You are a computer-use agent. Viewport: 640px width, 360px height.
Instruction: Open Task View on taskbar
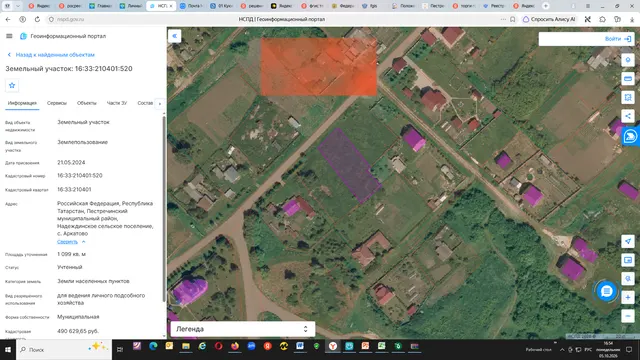tap(120, 349)
